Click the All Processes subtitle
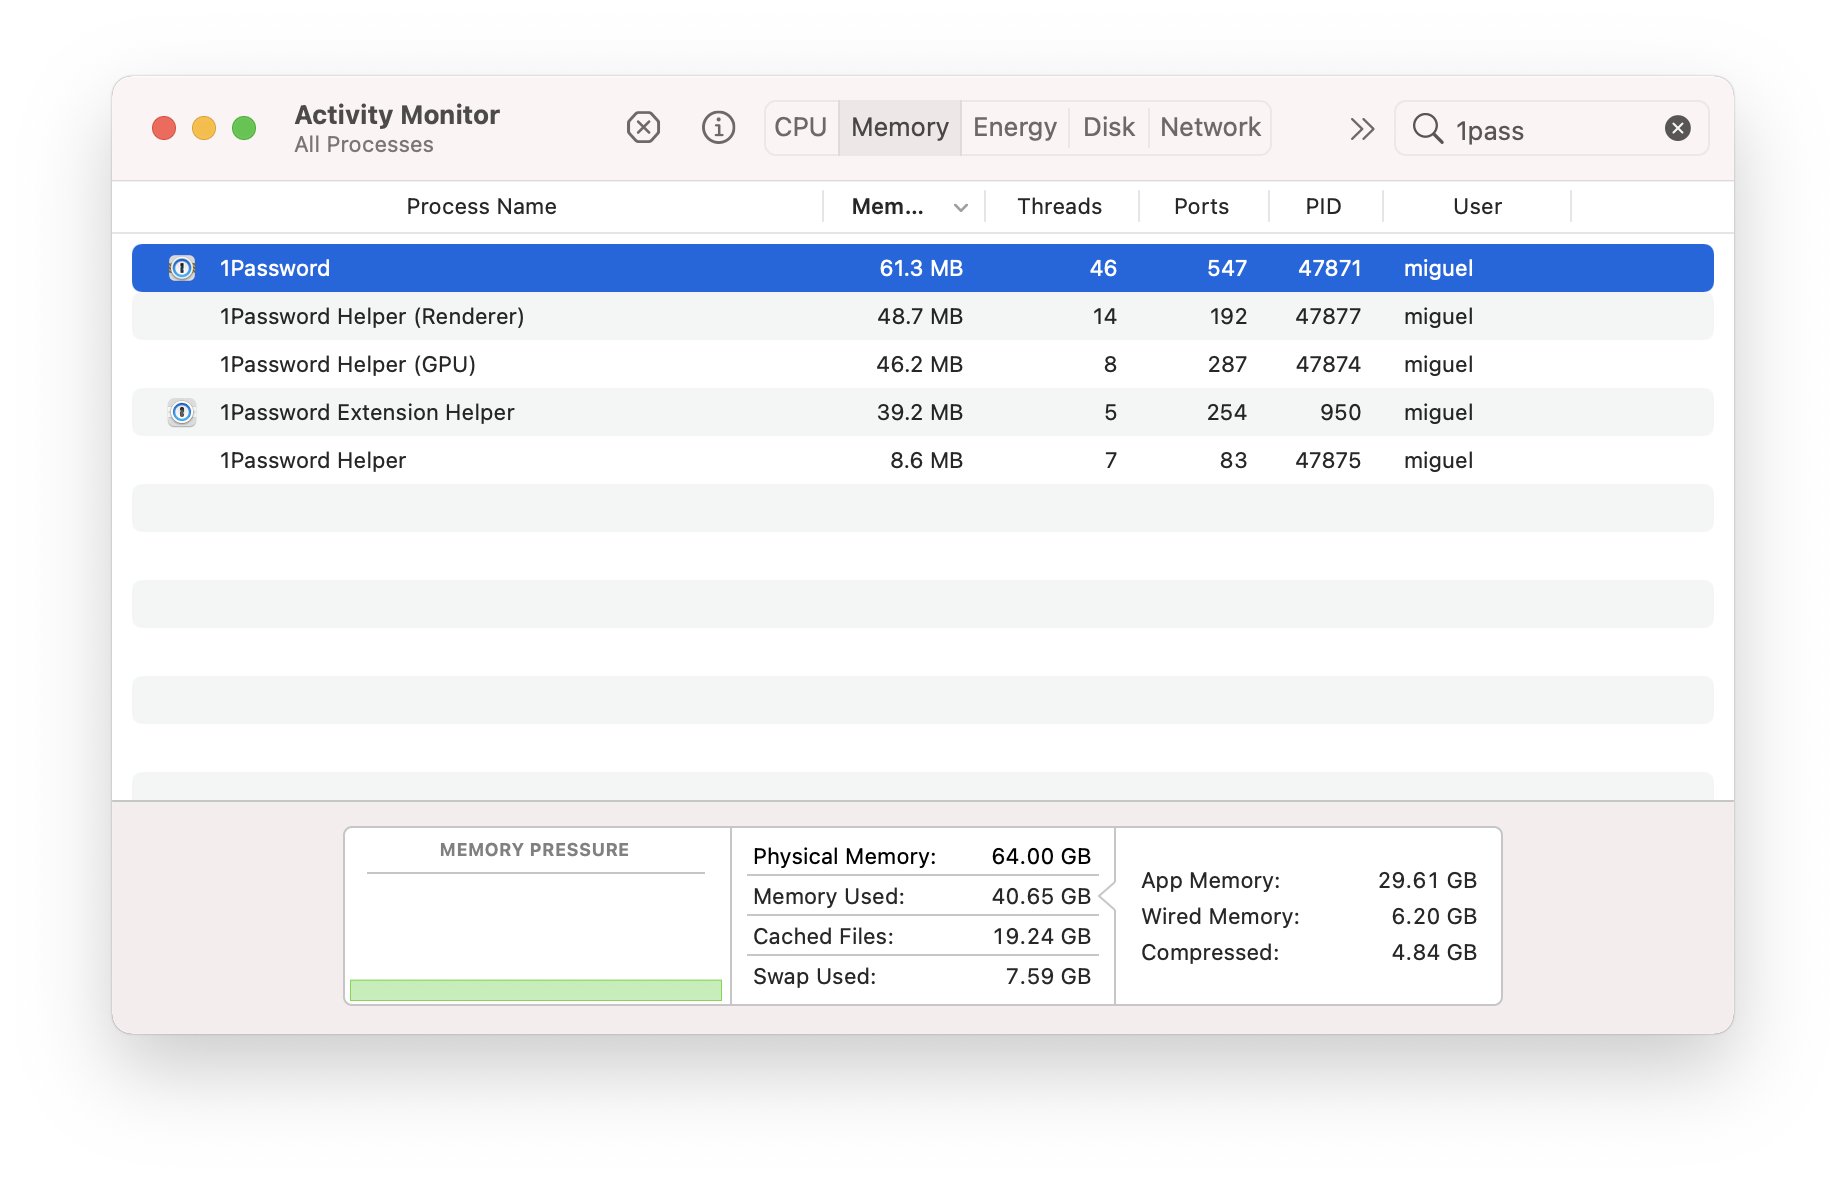The width and height of the screenshot is (1846, 1182). click(x=364, y=145)
